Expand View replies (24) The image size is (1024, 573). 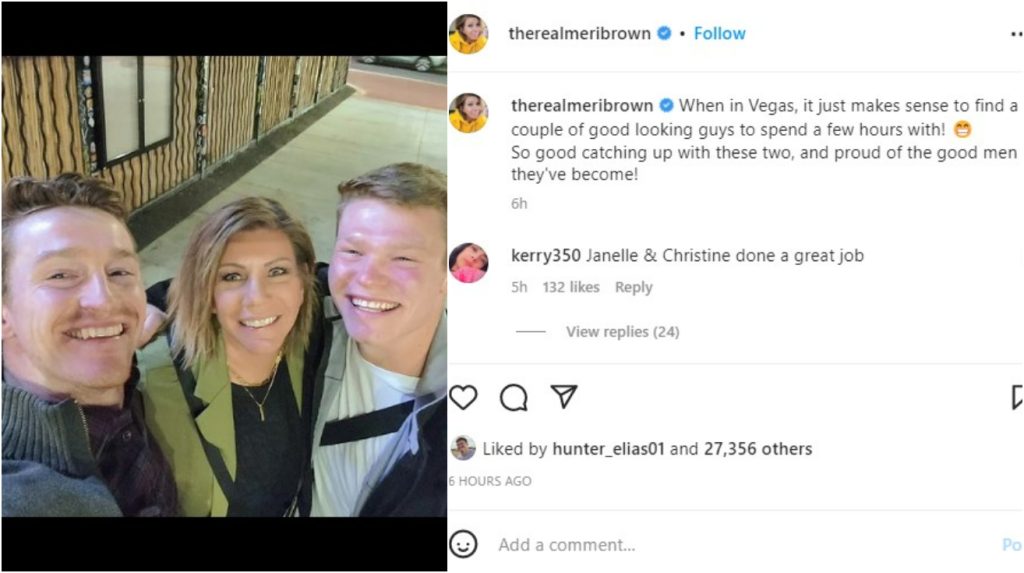pyautogui.click(x=622, y=332)
